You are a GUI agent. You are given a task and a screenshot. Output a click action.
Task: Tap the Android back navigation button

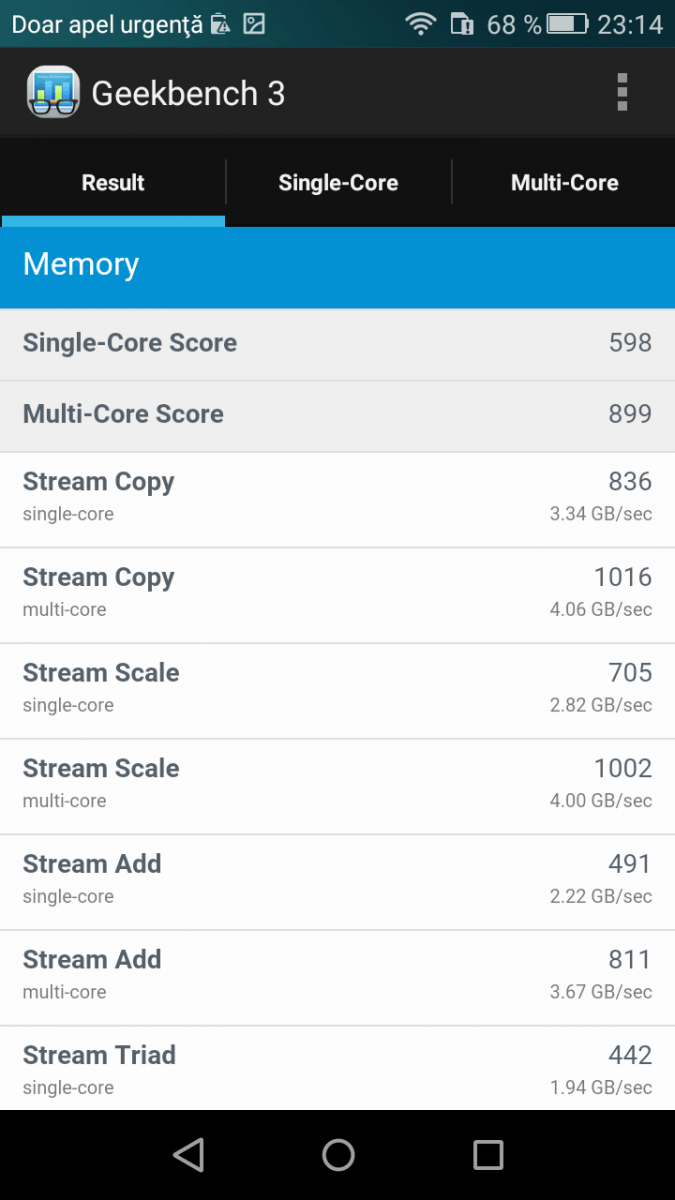188,1155
